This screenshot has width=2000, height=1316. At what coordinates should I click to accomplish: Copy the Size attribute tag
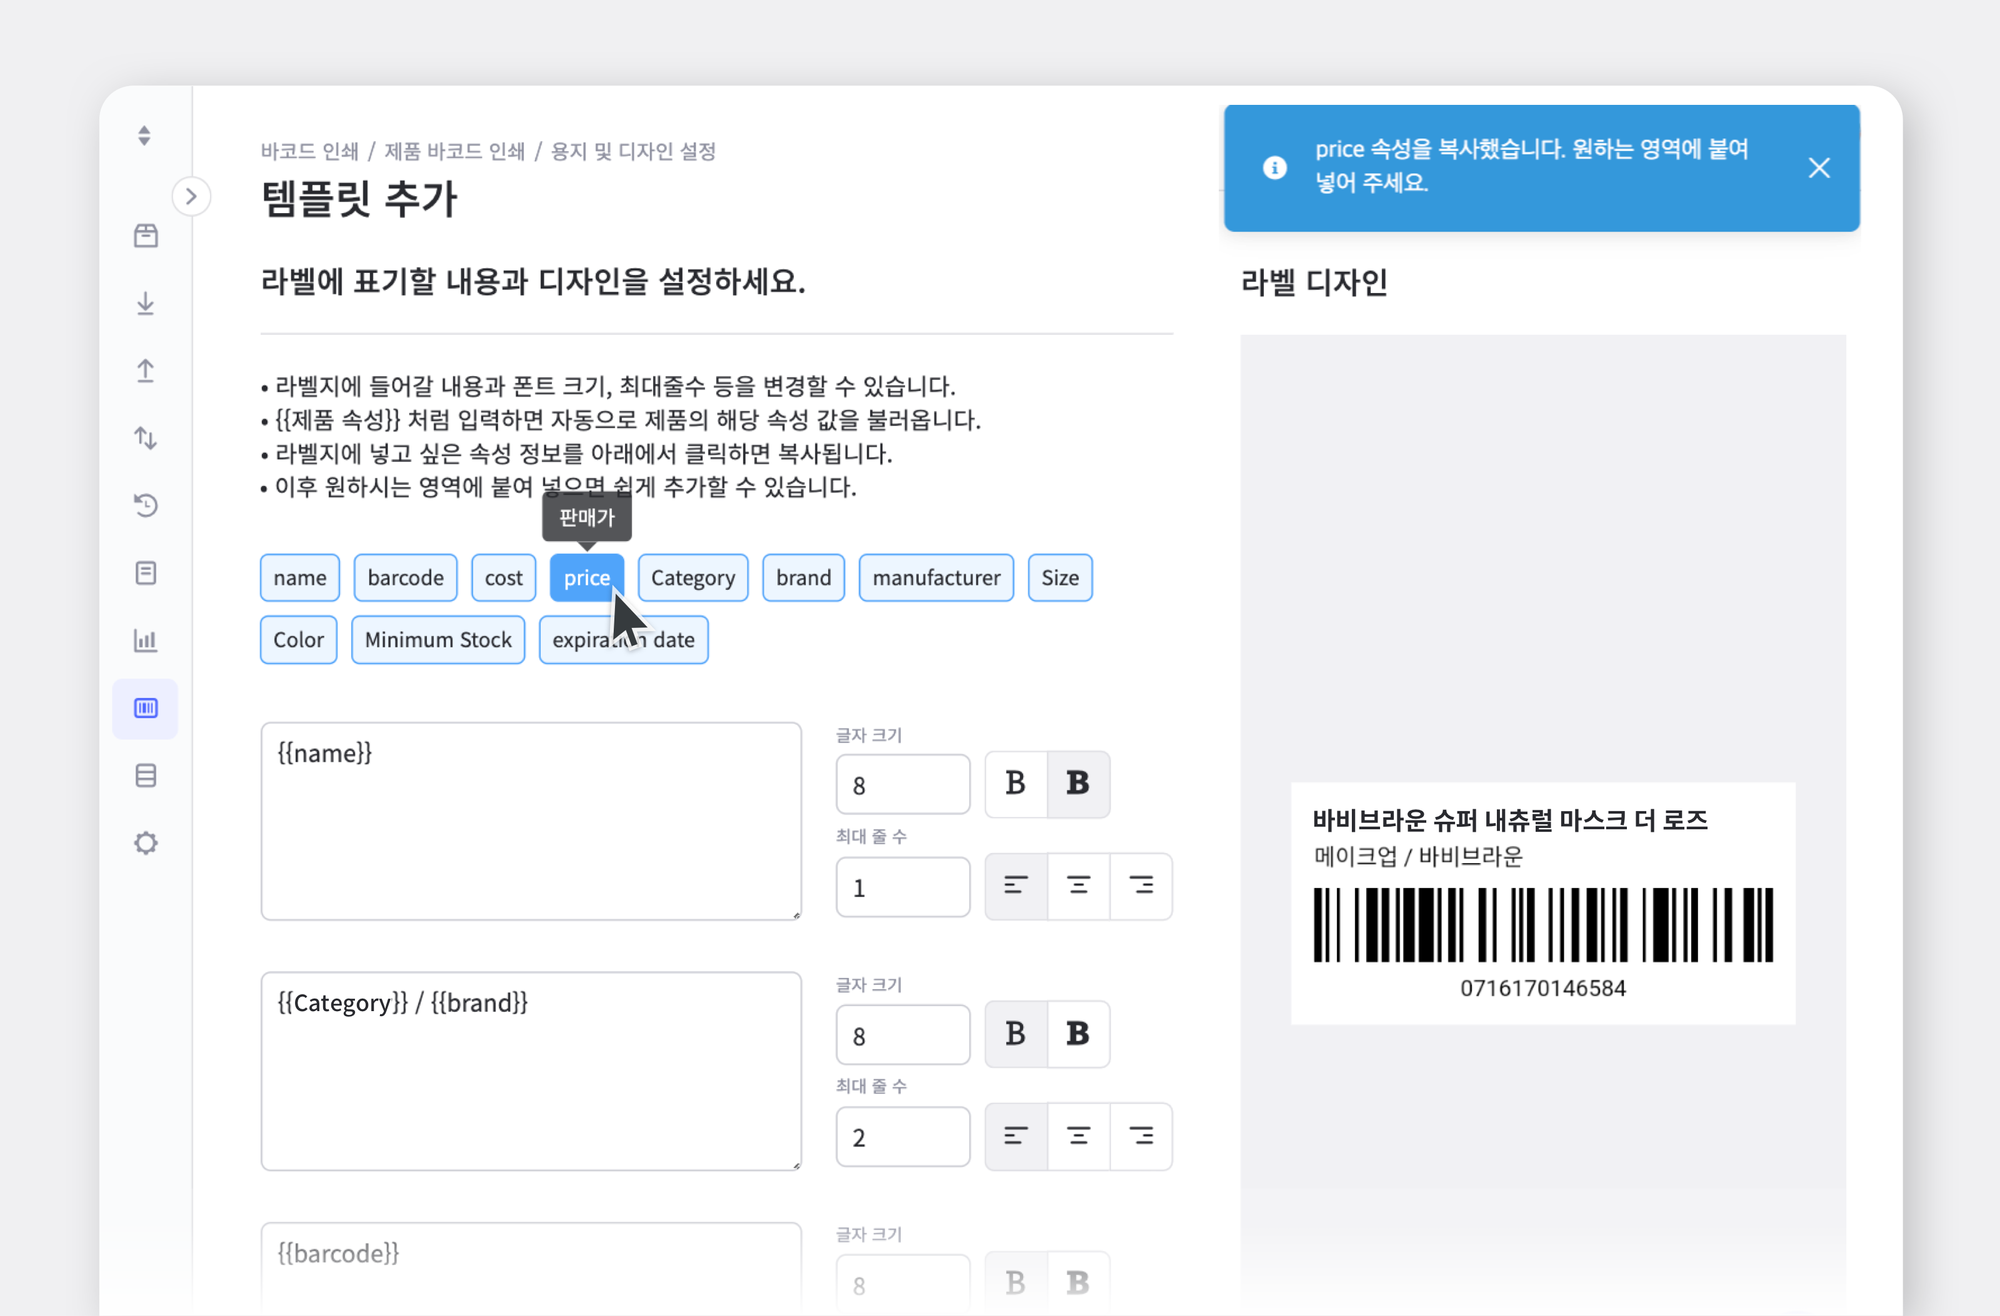[x=1060, y=577]
